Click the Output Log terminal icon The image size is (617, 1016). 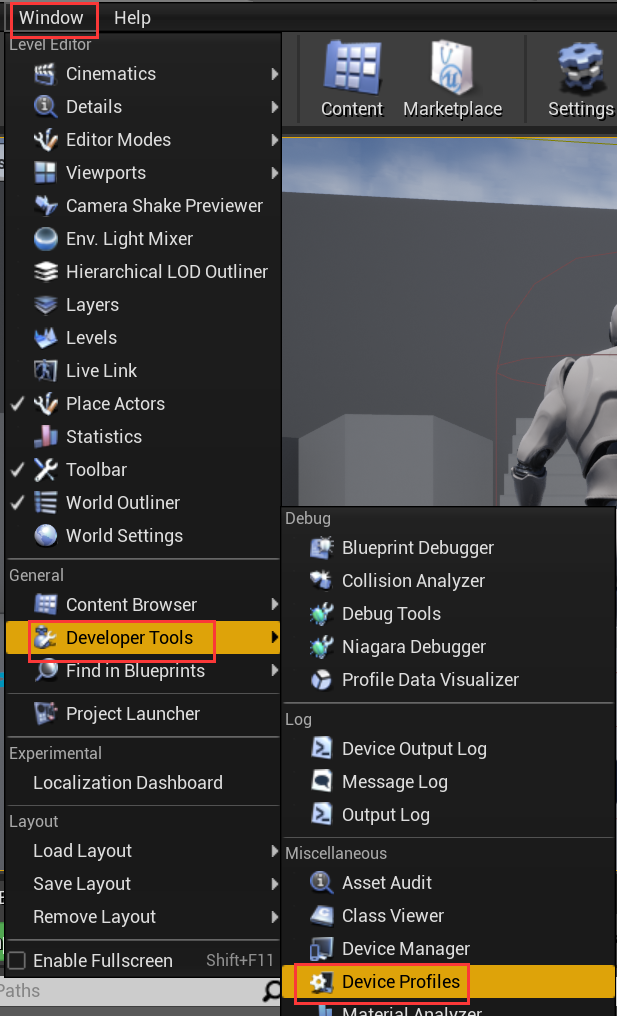tap(321, 815)
